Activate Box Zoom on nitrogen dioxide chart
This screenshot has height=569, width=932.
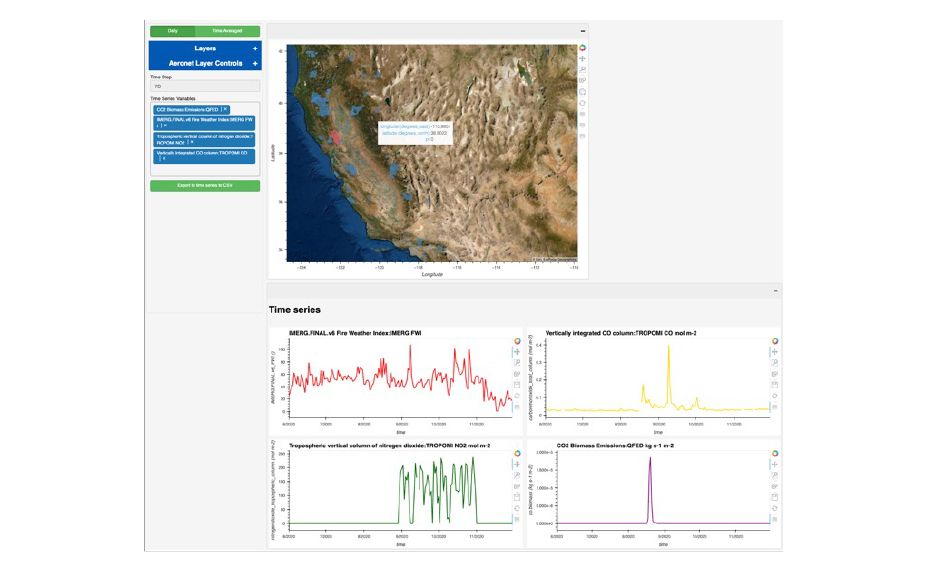coord(517,475)
